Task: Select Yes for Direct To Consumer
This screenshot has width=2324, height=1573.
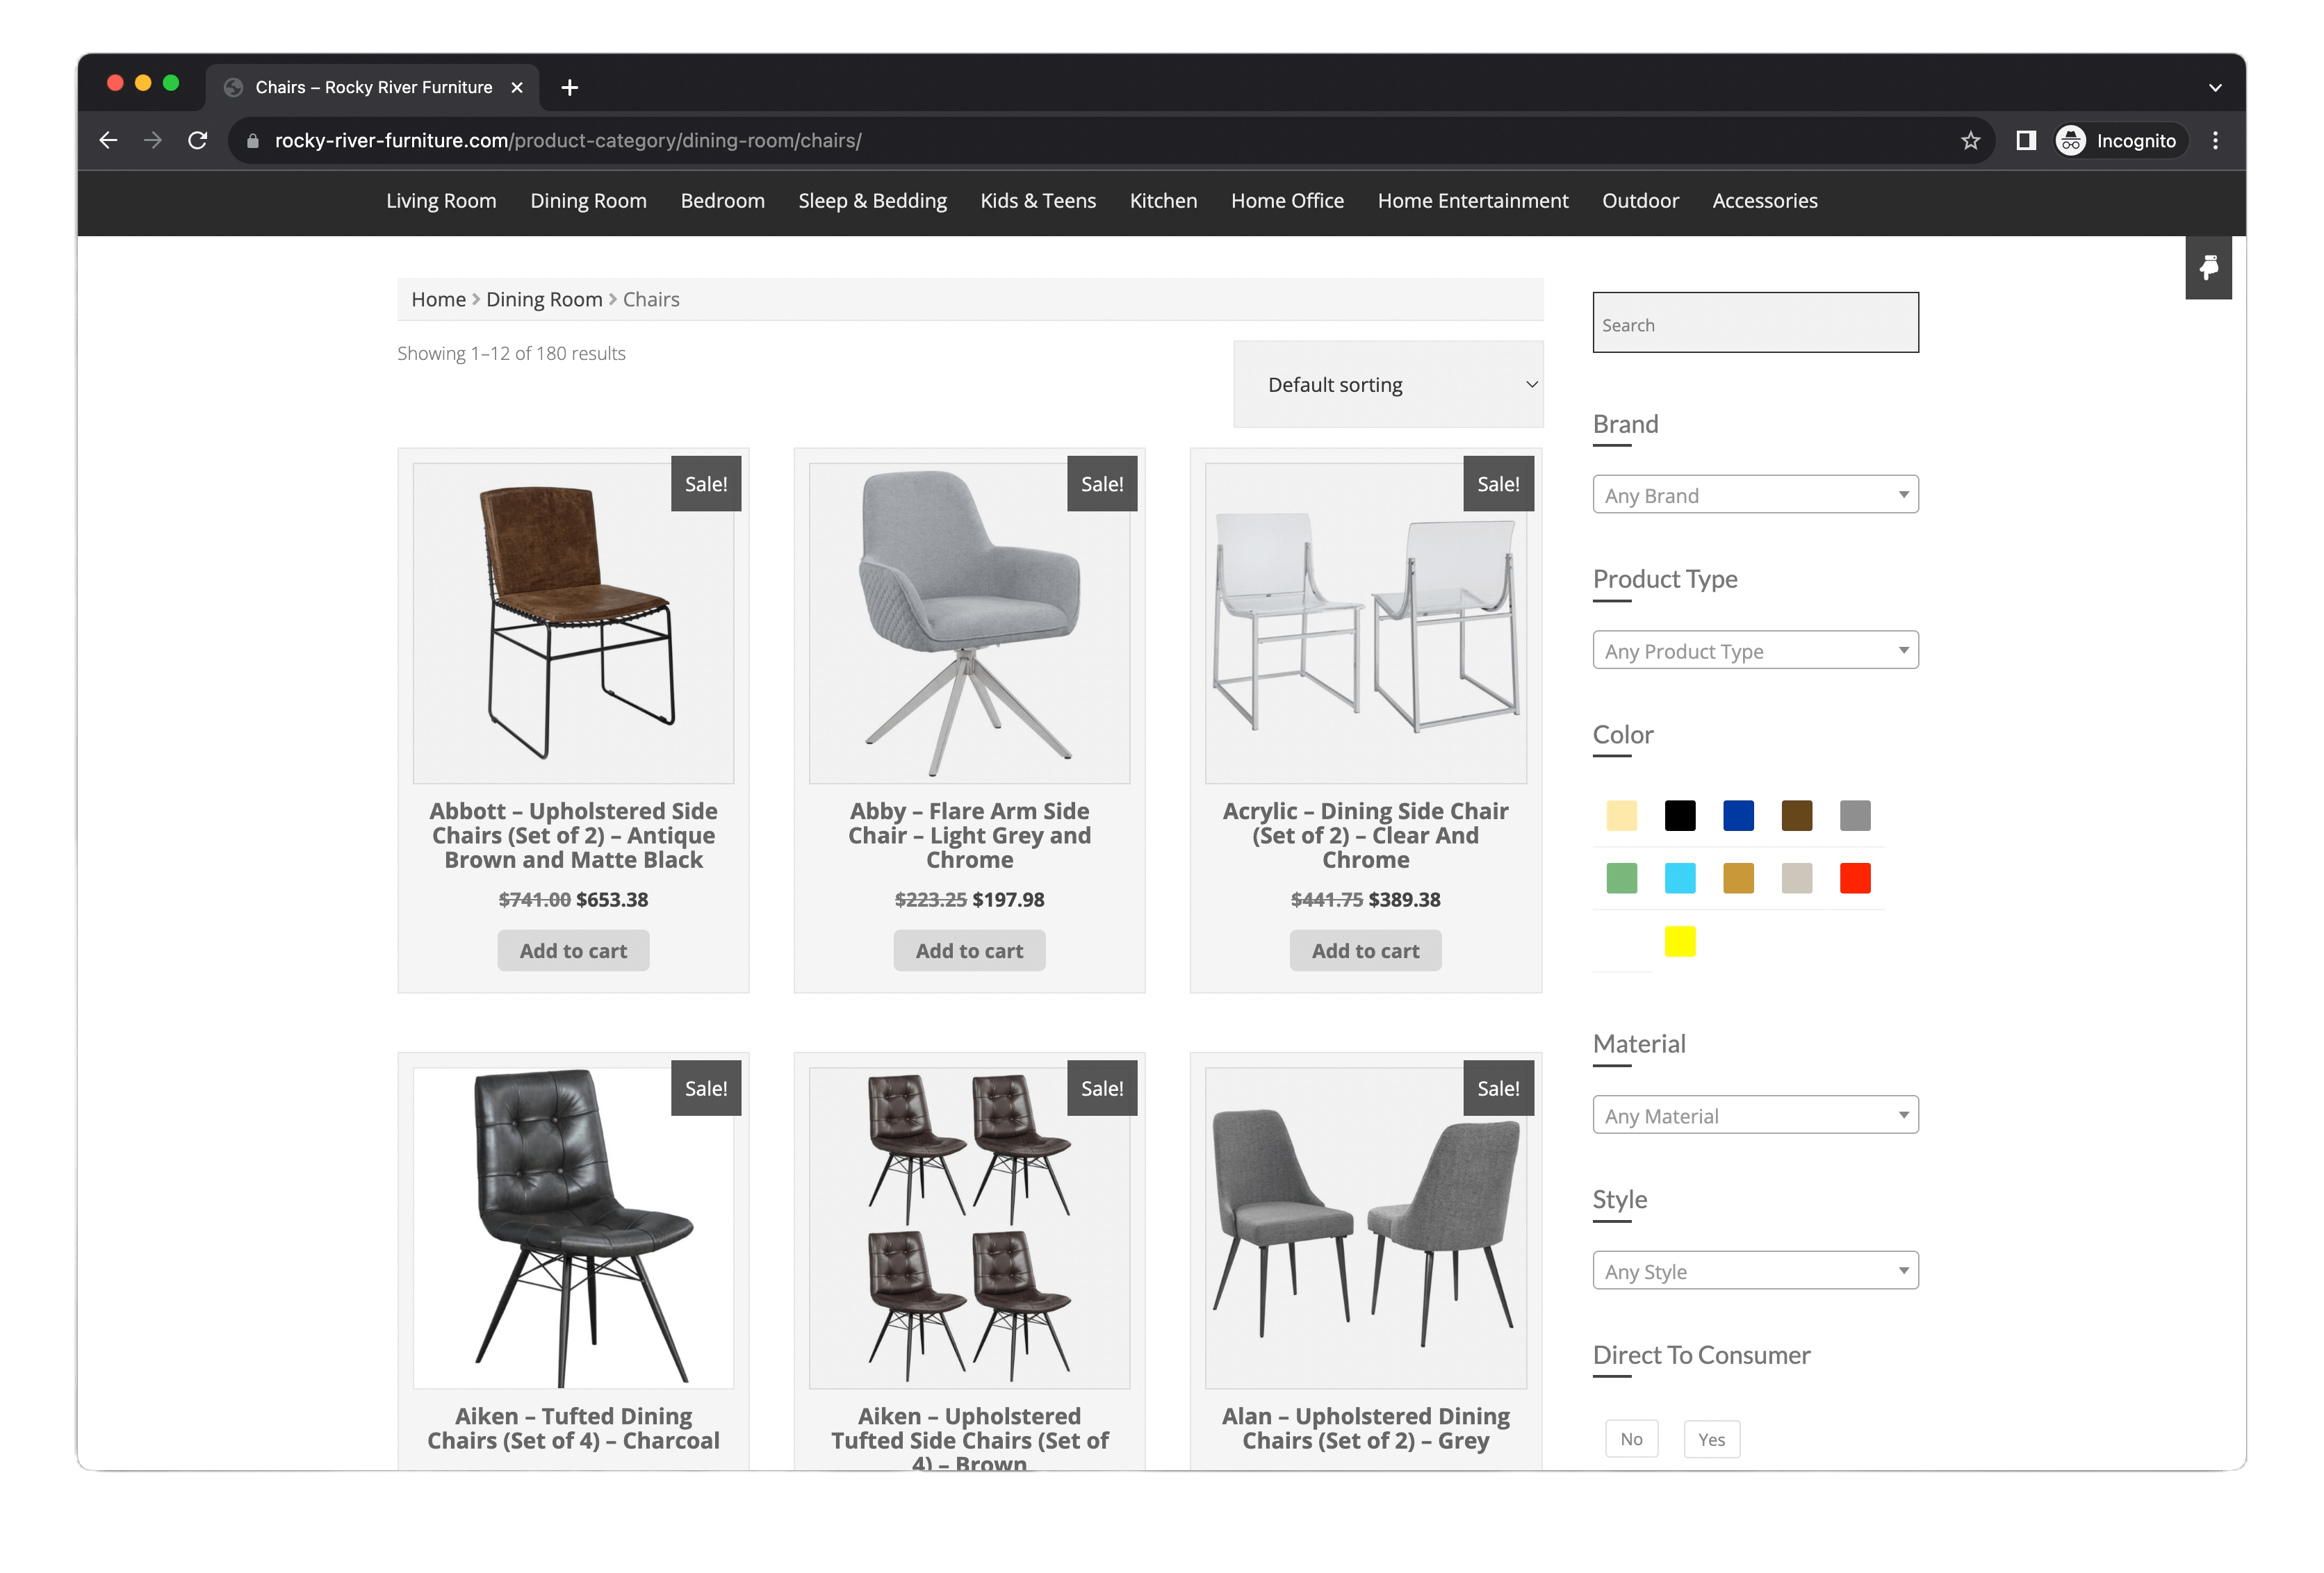Action: click(x=1711, y=1439)
